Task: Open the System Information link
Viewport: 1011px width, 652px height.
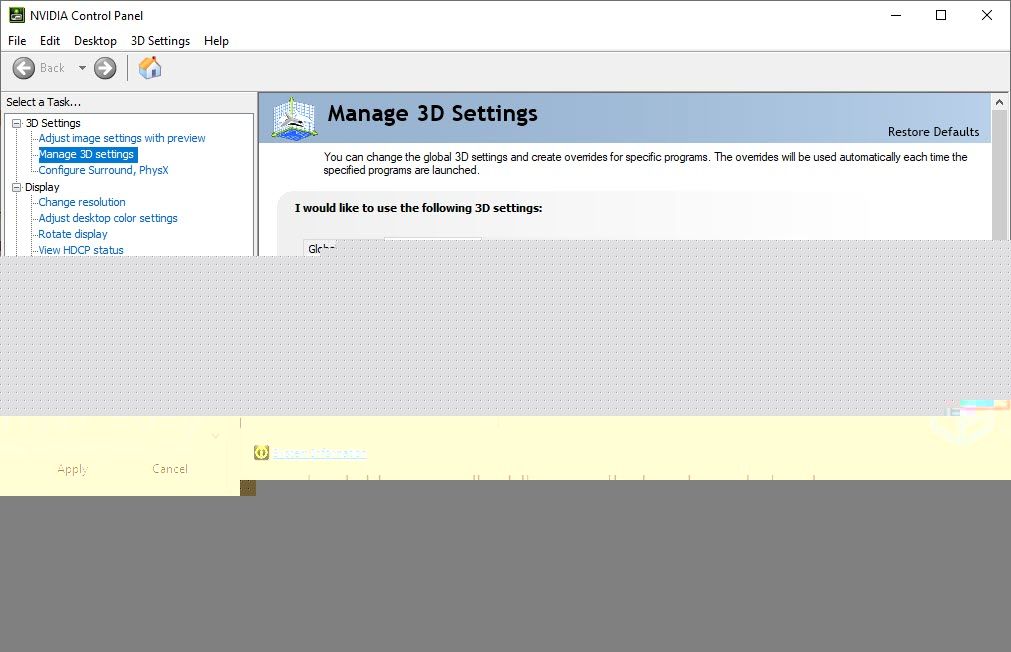Action: pos(319,453)
